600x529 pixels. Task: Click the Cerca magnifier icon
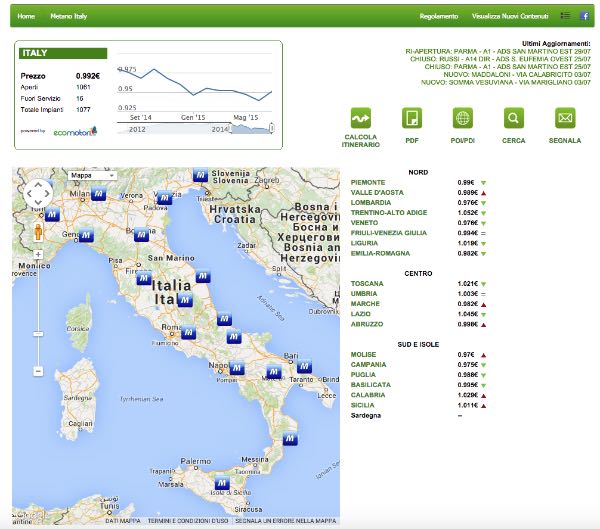[514, 119]
